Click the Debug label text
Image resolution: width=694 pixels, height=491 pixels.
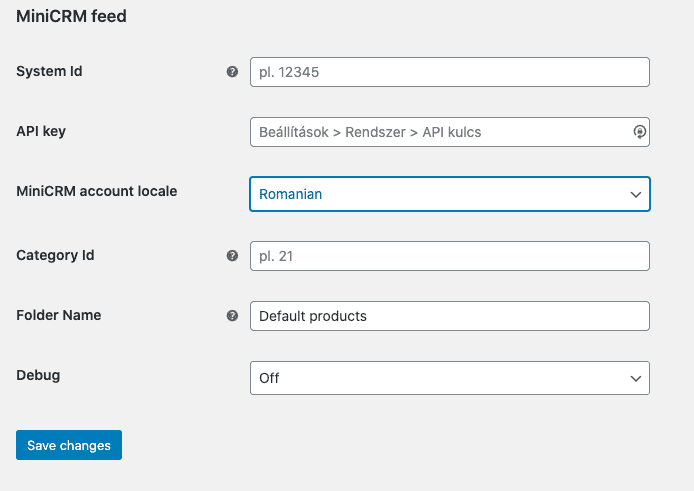(38, 375)
